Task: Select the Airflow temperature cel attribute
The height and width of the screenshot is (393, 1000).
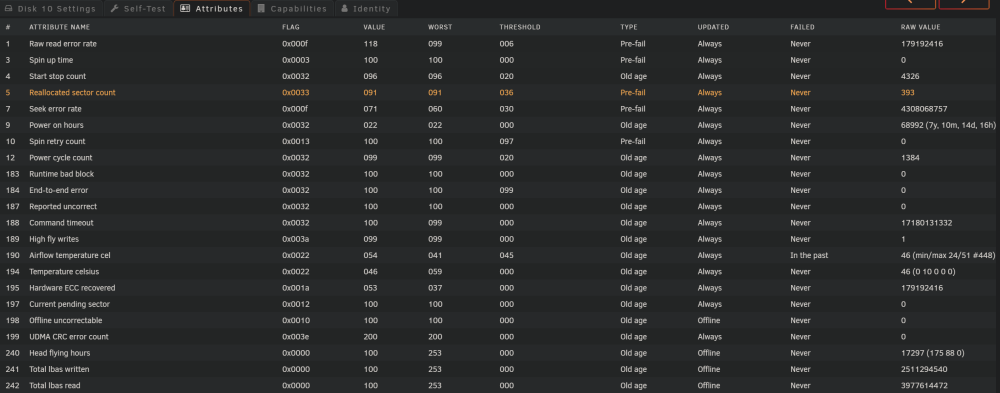Action: [x=70, y=255]
